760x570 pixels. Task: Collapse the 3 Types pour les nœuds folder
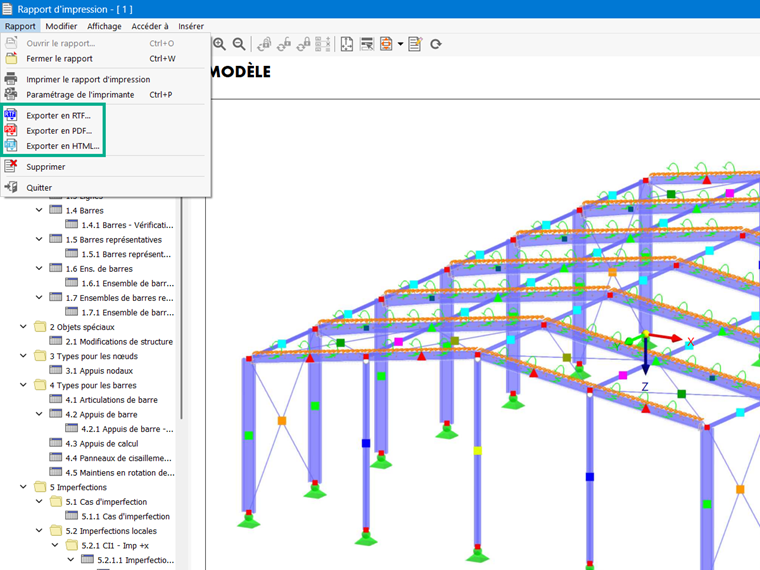pos(23,356)
